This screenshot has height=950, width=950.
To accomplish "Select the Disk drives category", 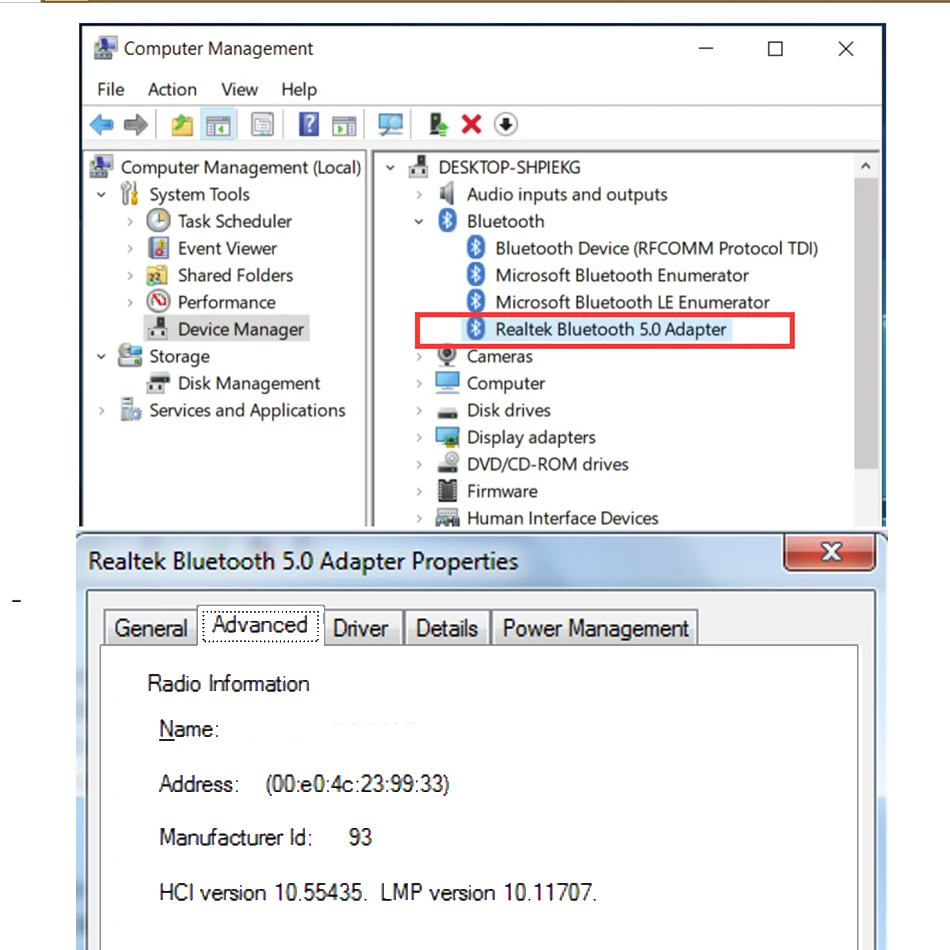I will click(508, 410).
